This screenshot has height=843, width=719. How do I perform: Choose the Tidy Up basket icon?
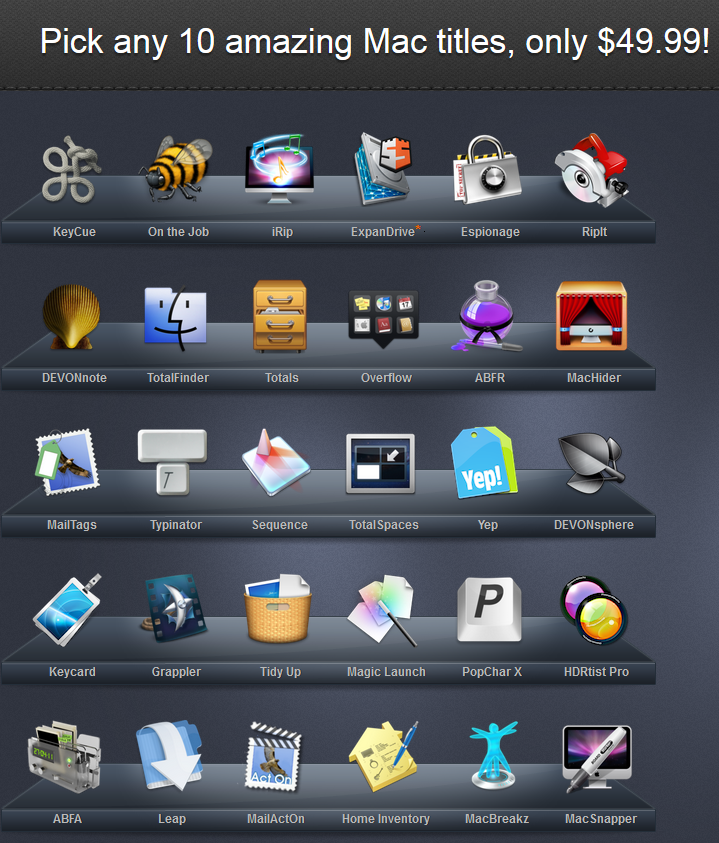(x=279, y=610)
